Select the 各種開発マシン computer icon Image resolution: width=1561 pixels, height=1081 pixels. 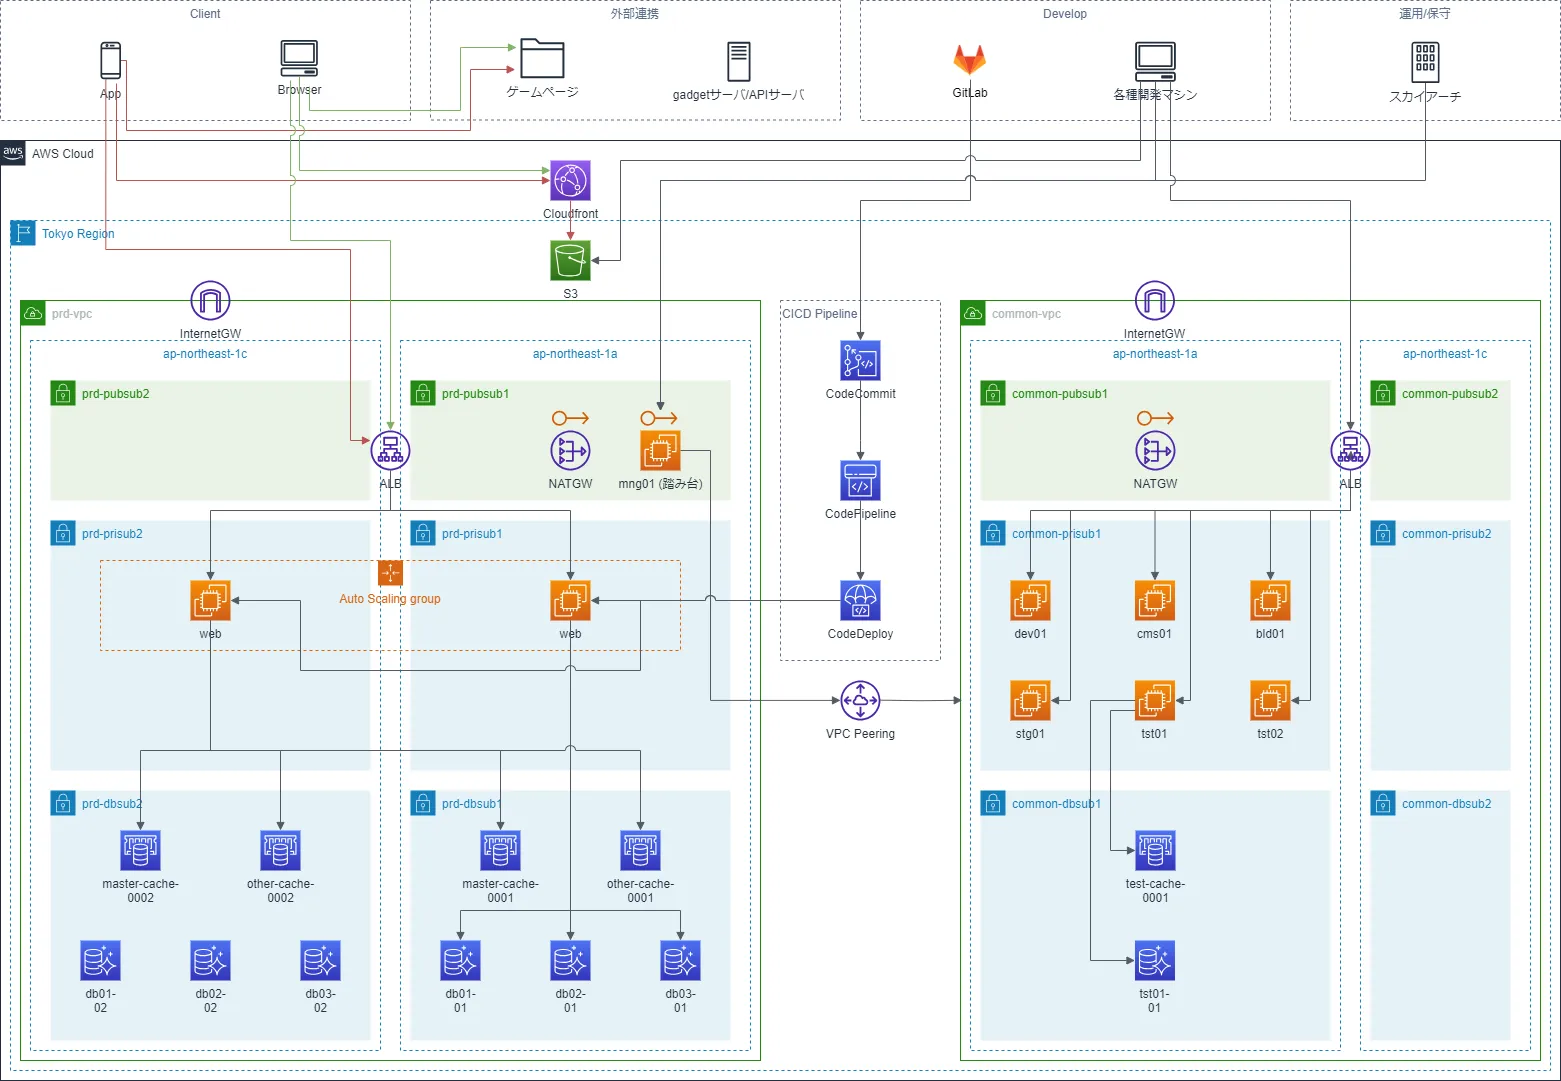1155,62
